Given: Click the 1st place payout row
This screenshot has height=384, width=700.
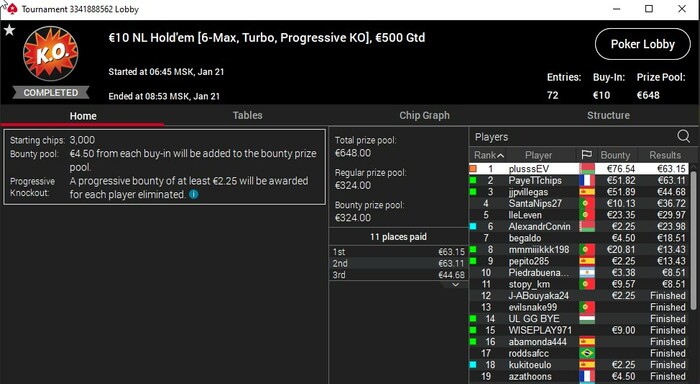Looking at the screenshot, I should pos(398,252).
